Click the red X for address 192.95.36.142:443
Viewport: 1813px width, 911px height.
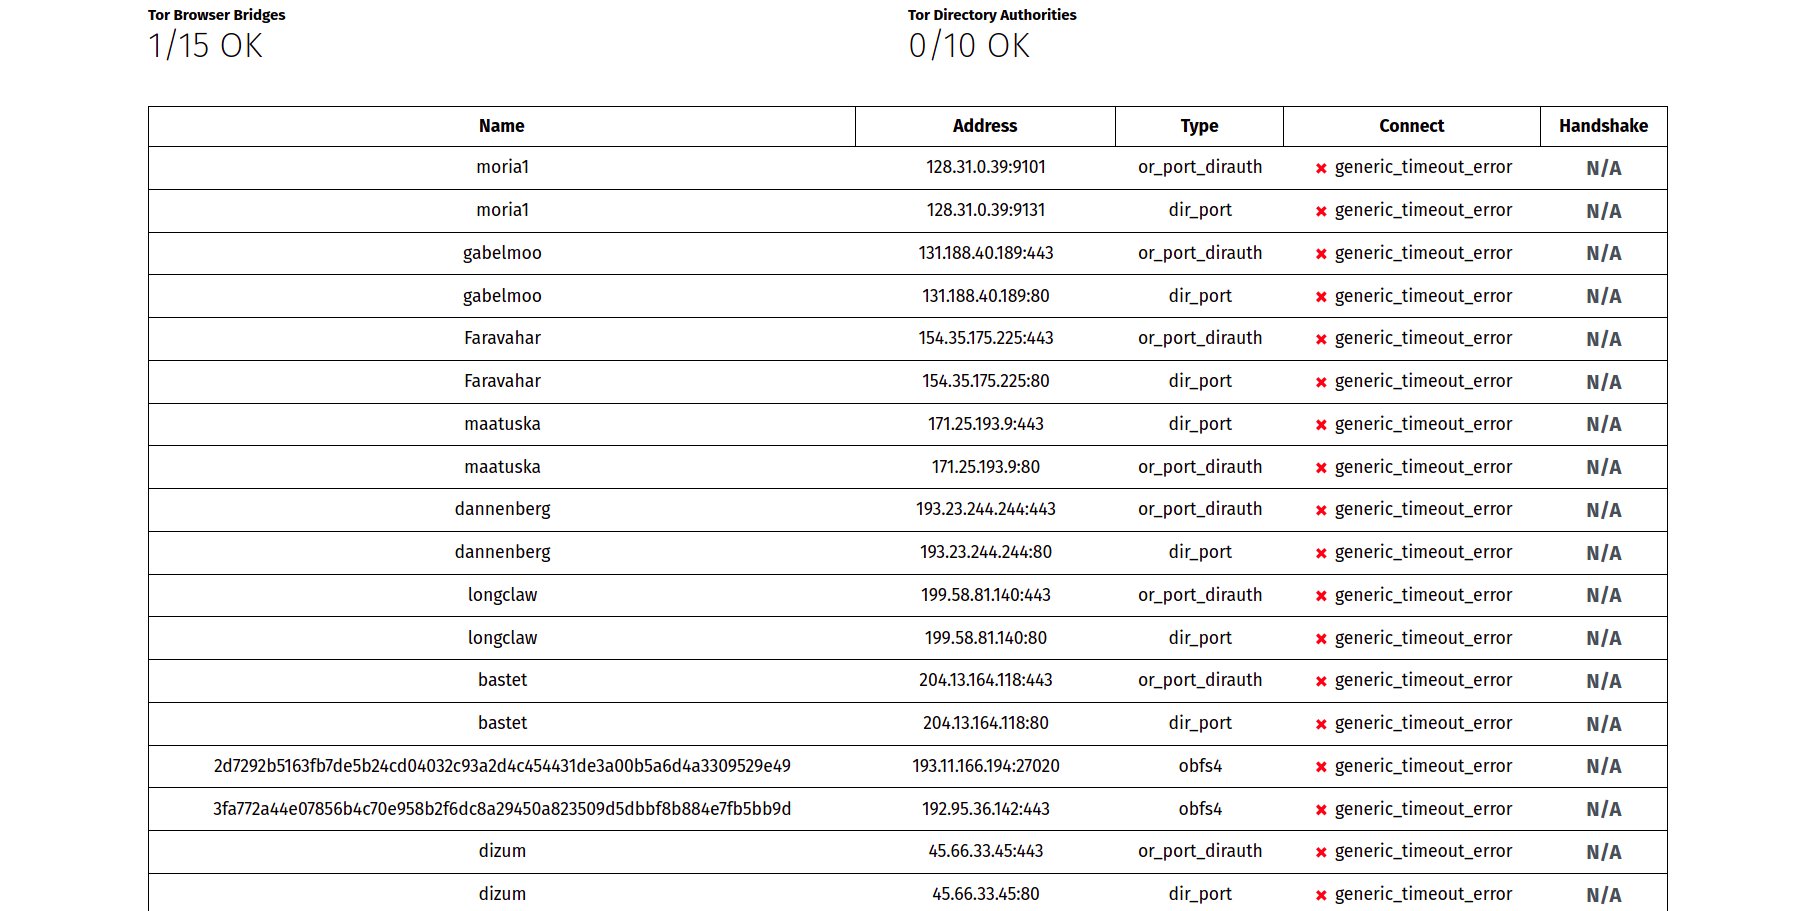1321,810
